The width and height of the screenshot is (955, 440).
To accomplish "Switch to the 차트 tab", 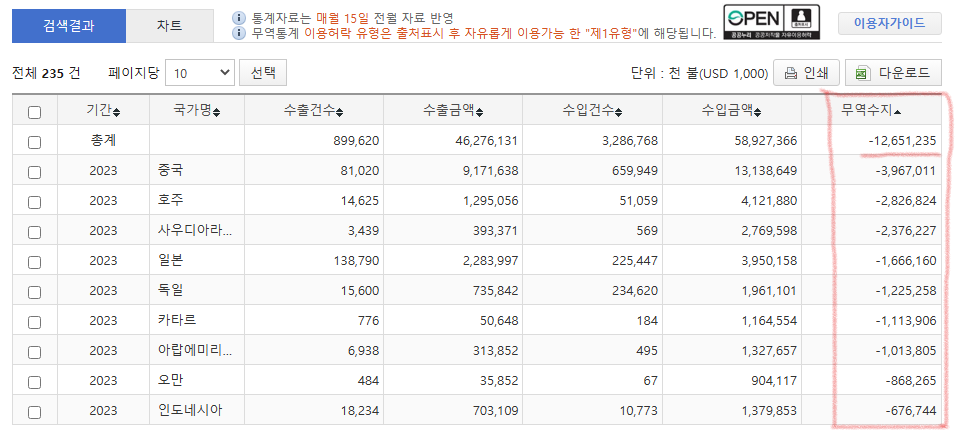I will click(169, 26).
